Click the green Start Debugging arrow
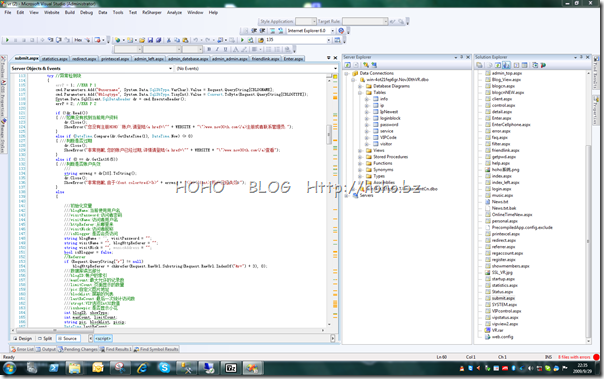The width and height of the screenshot is (604, 379). tap(242, 40)
